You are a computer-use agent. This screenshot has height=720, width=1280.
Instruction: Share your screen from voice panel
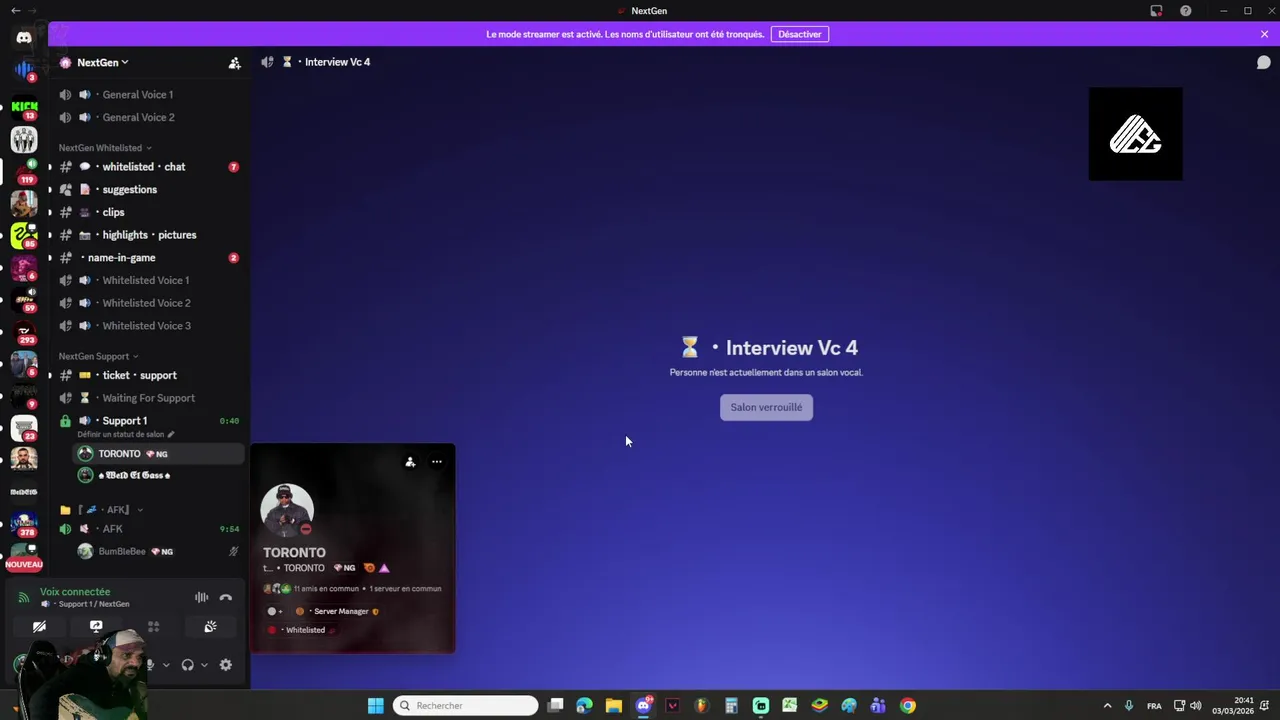point(96,627)
